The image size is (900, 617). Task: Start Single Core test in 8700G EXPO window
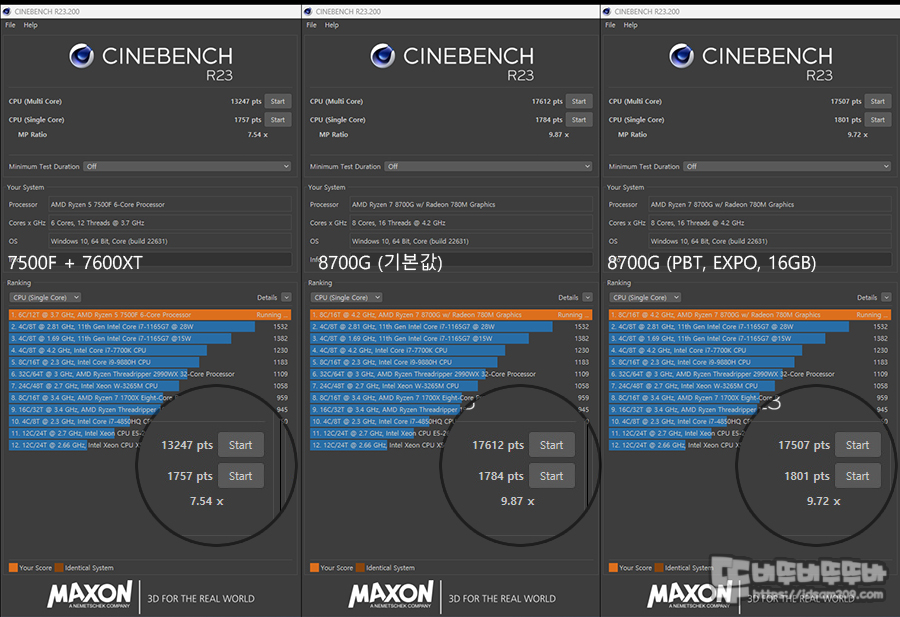click(878, 120)
